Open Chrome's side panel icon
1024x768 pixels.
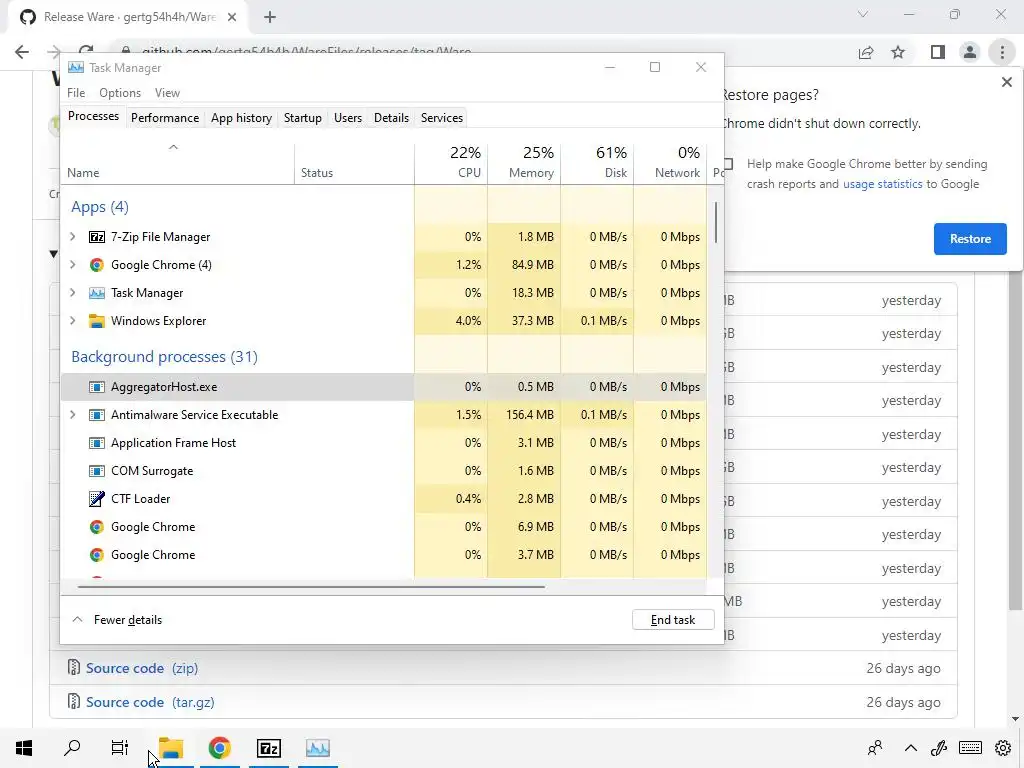click(938, 52)
